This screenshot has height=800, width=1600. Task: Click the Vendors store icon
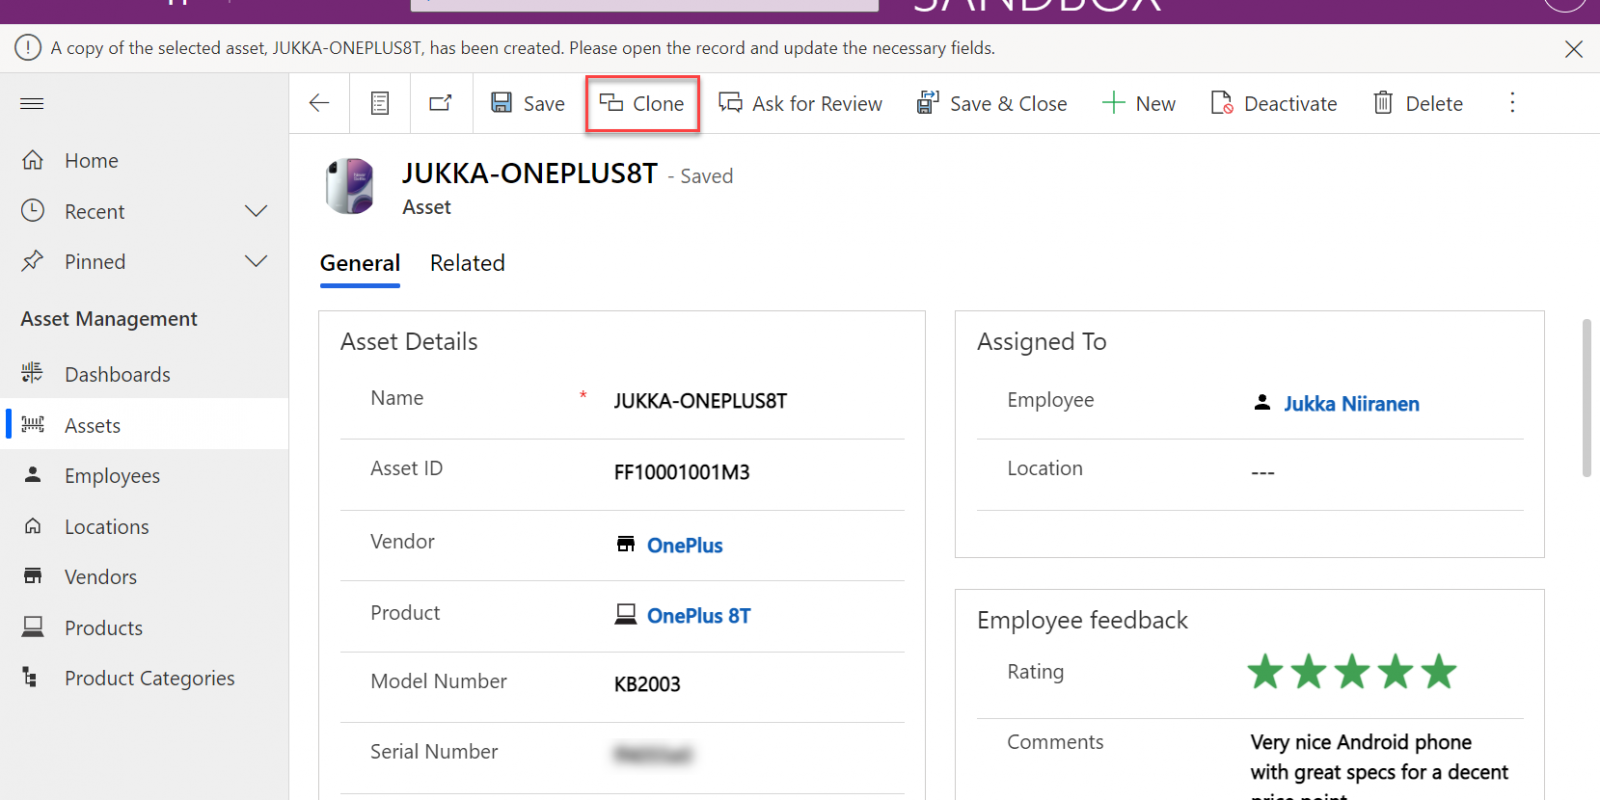[x=33, y=576]
